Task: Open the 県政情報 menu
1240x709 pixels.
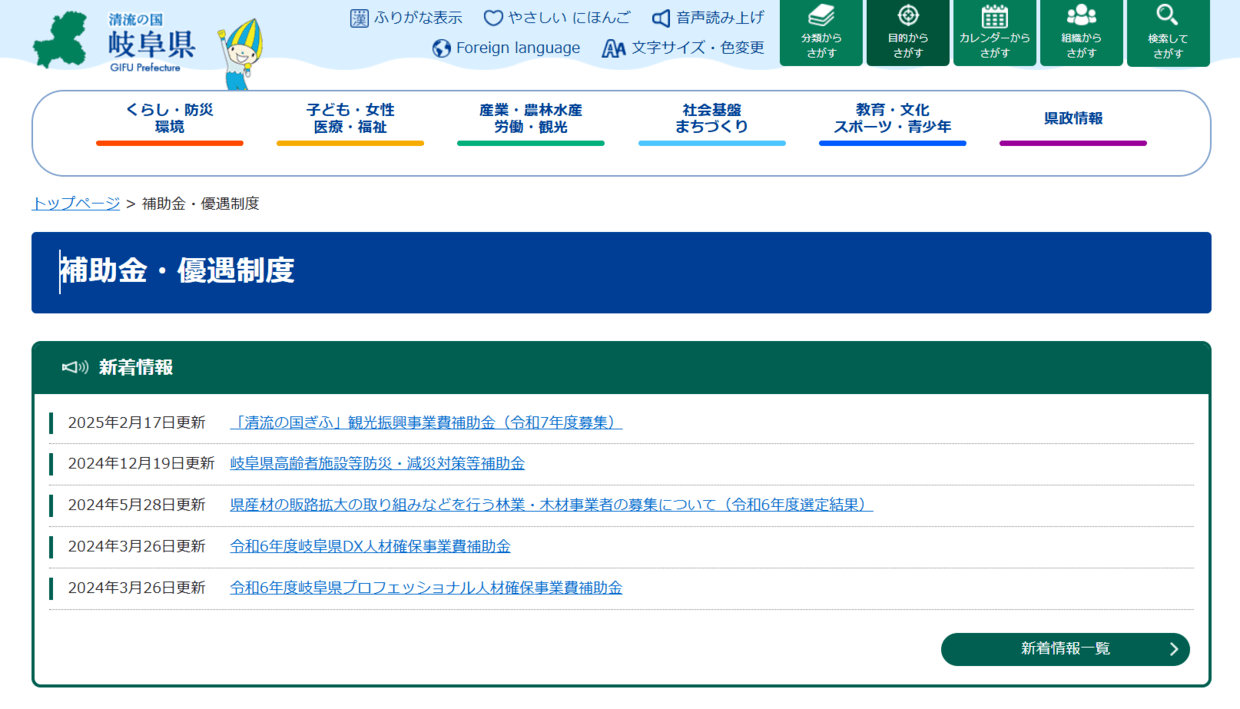Action: [1073, 123]
